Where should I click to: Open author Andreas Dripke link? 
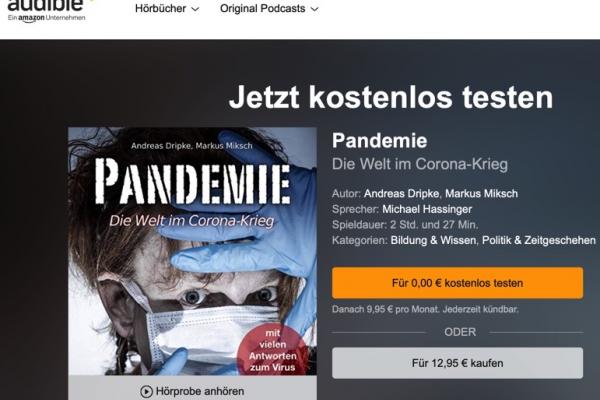(x=402, y=194)
